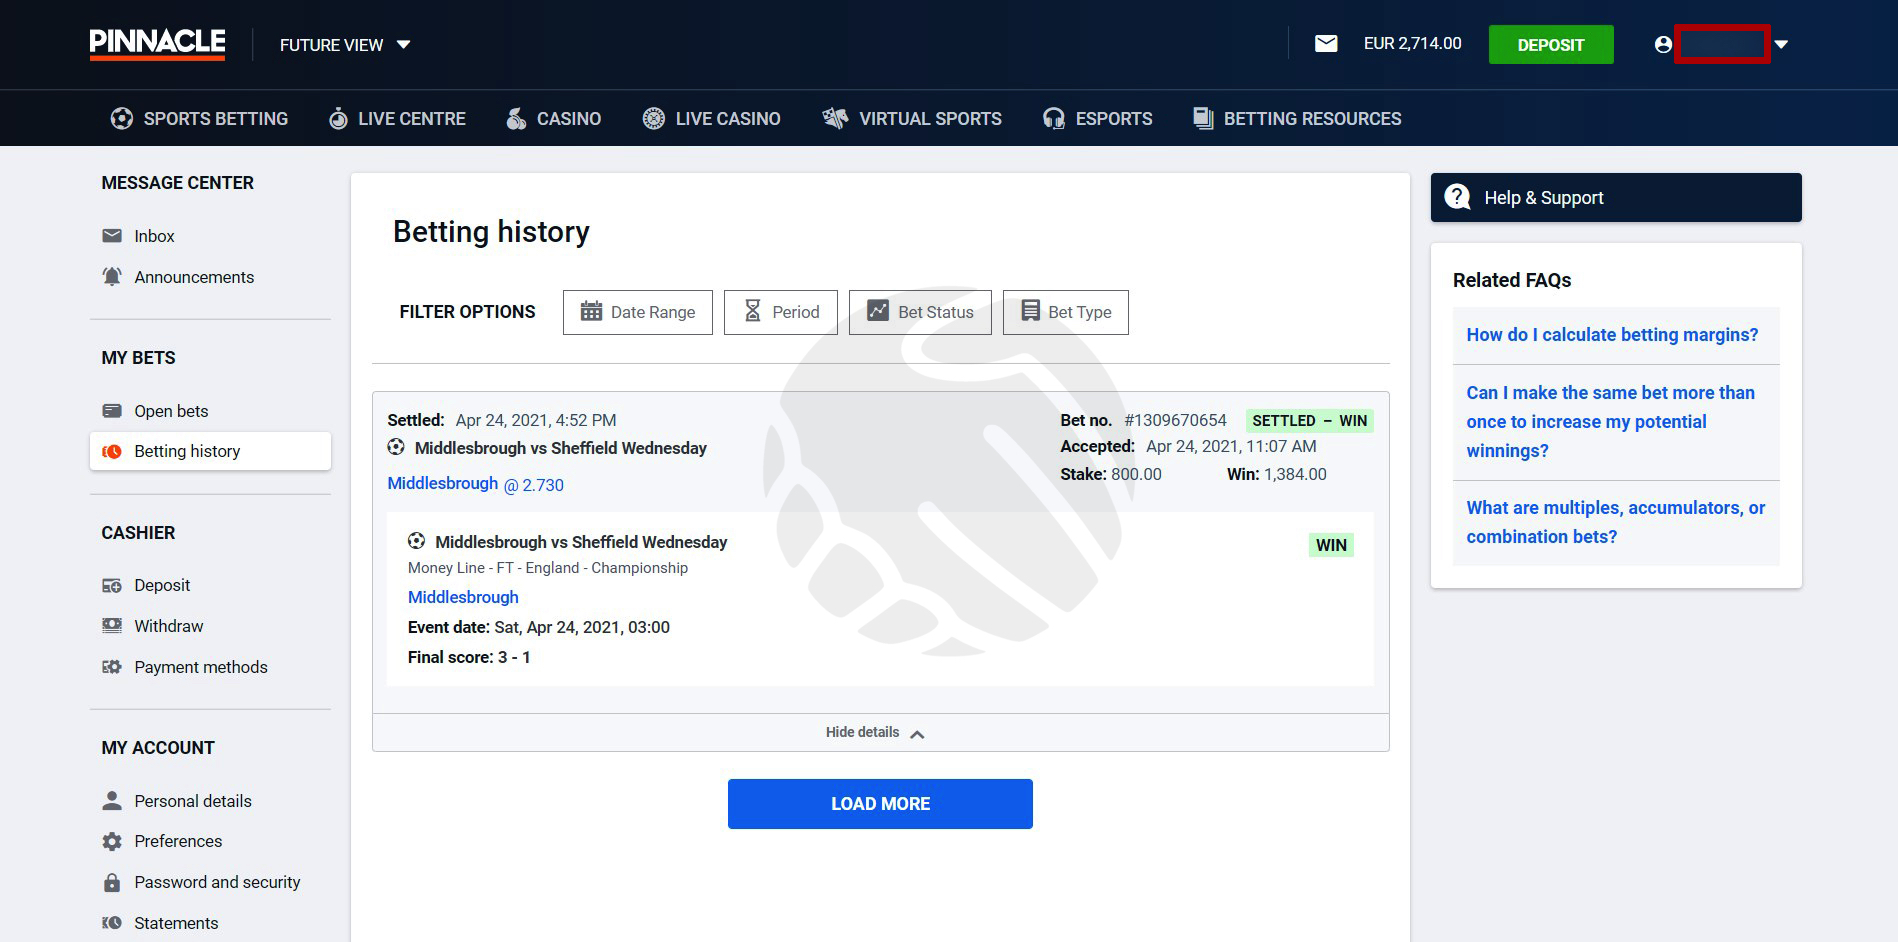Open the Period filter
This screenshot has width=1898, height=942.
(781, 312)
